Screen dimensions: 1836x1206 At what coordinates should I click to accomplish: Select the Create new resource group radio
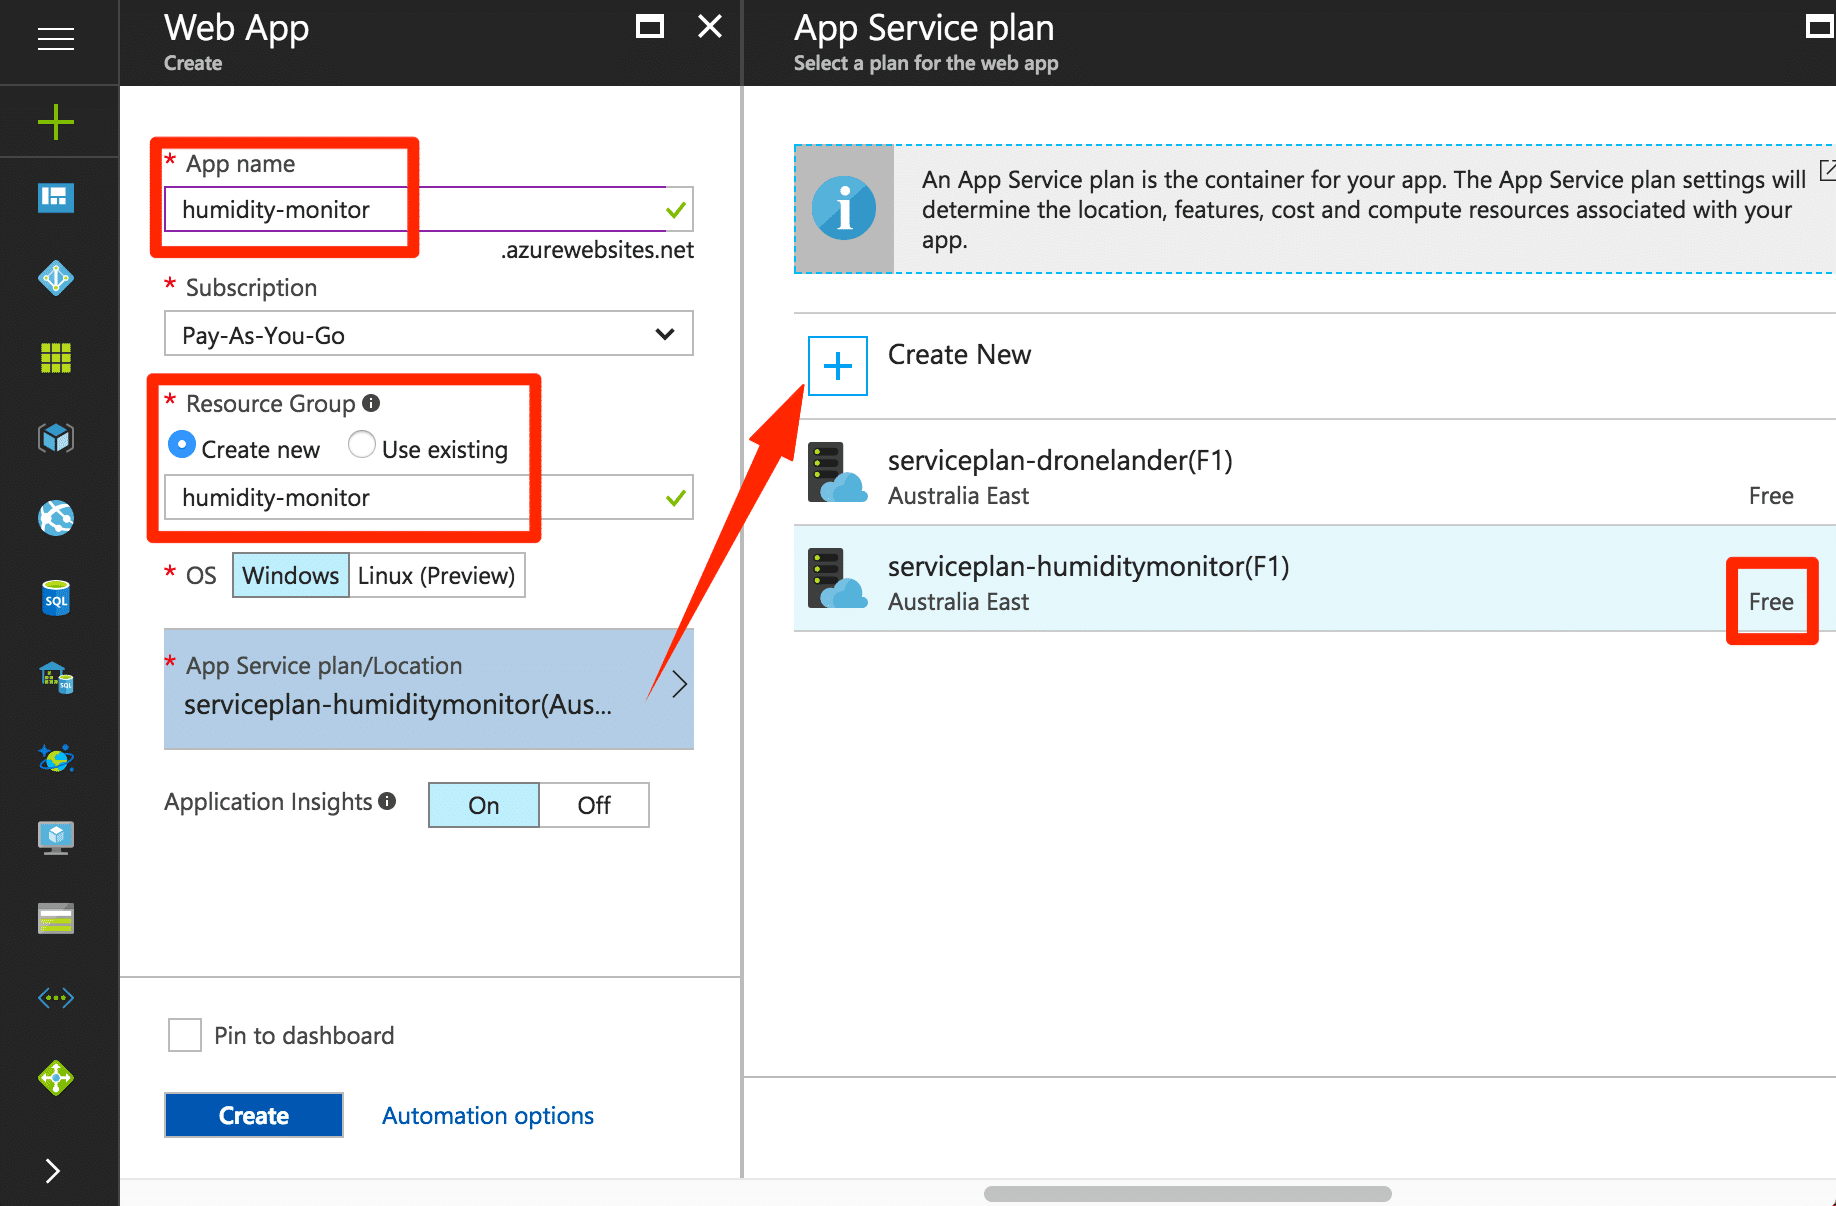tap(182, 444)
